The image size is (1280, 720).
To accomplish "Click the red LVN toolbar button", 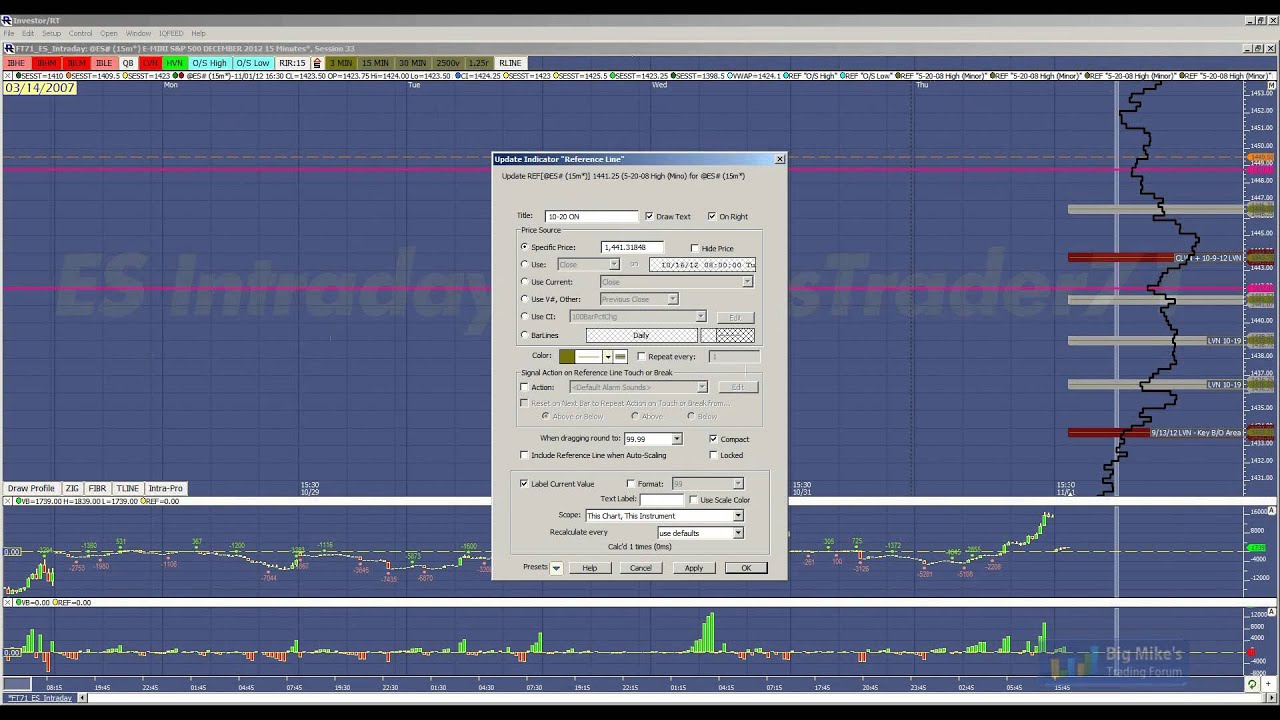I will [150, 63].
